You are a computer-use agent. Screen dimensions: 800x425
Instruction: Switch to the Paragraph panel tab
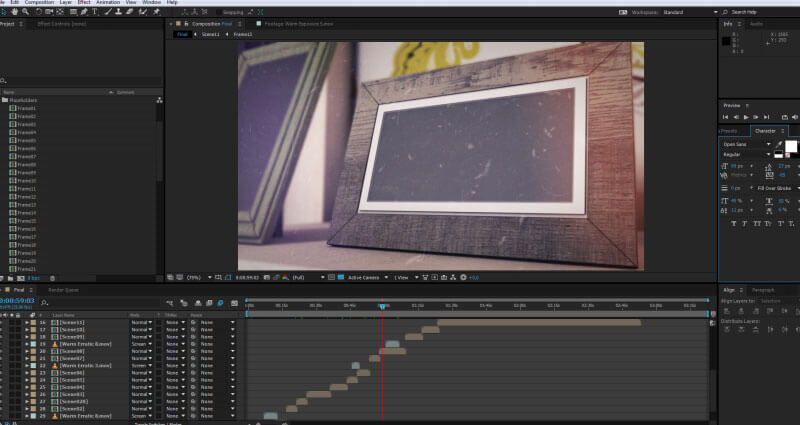(x=762, y=290)
